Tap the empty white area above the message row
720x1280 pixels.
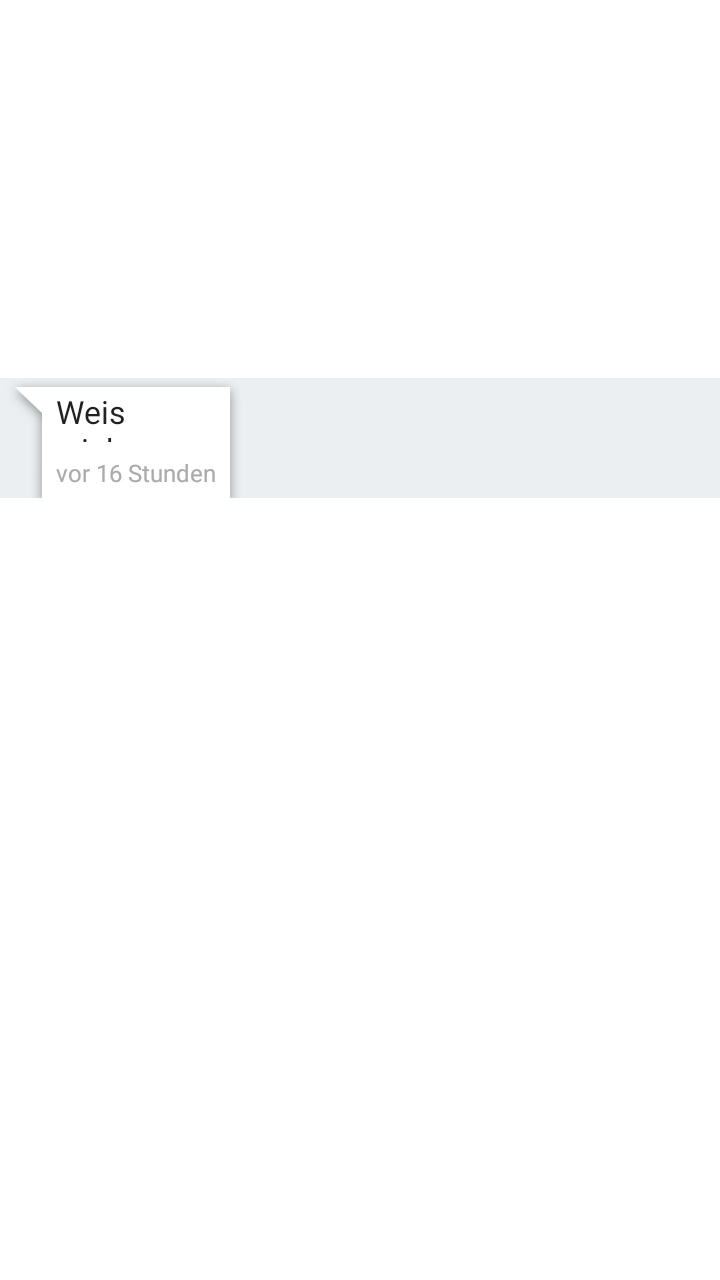(360, 189)
